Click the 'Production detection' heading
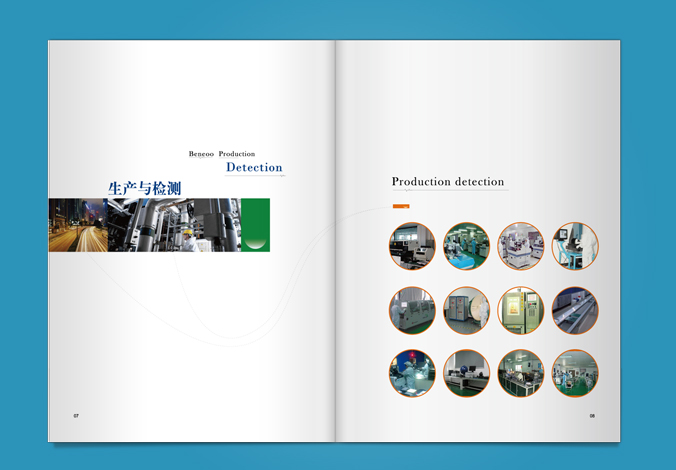The height and width of the screenshot is (470, 676). pyautogui.click(x=448, y=182)
